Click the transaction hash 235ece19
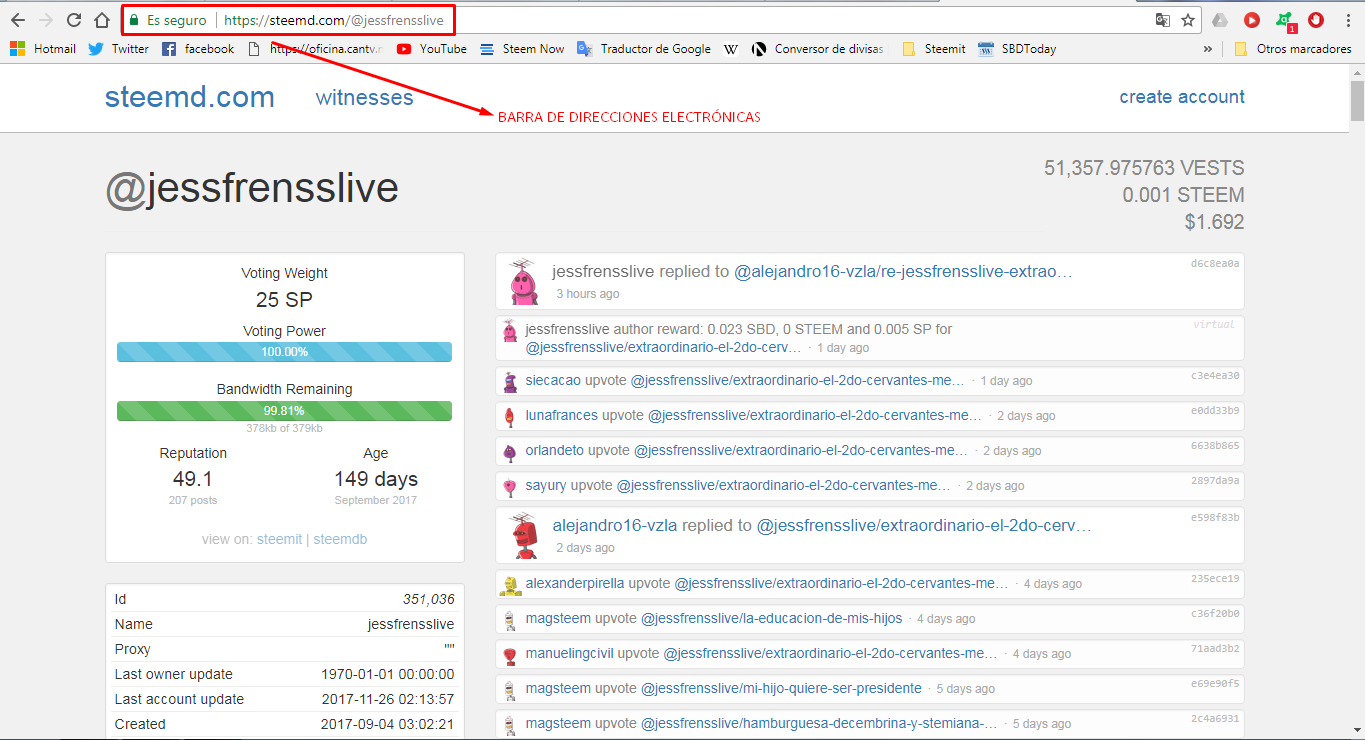The width and height of the screenshot is (1365, 740). [1215, 578]
